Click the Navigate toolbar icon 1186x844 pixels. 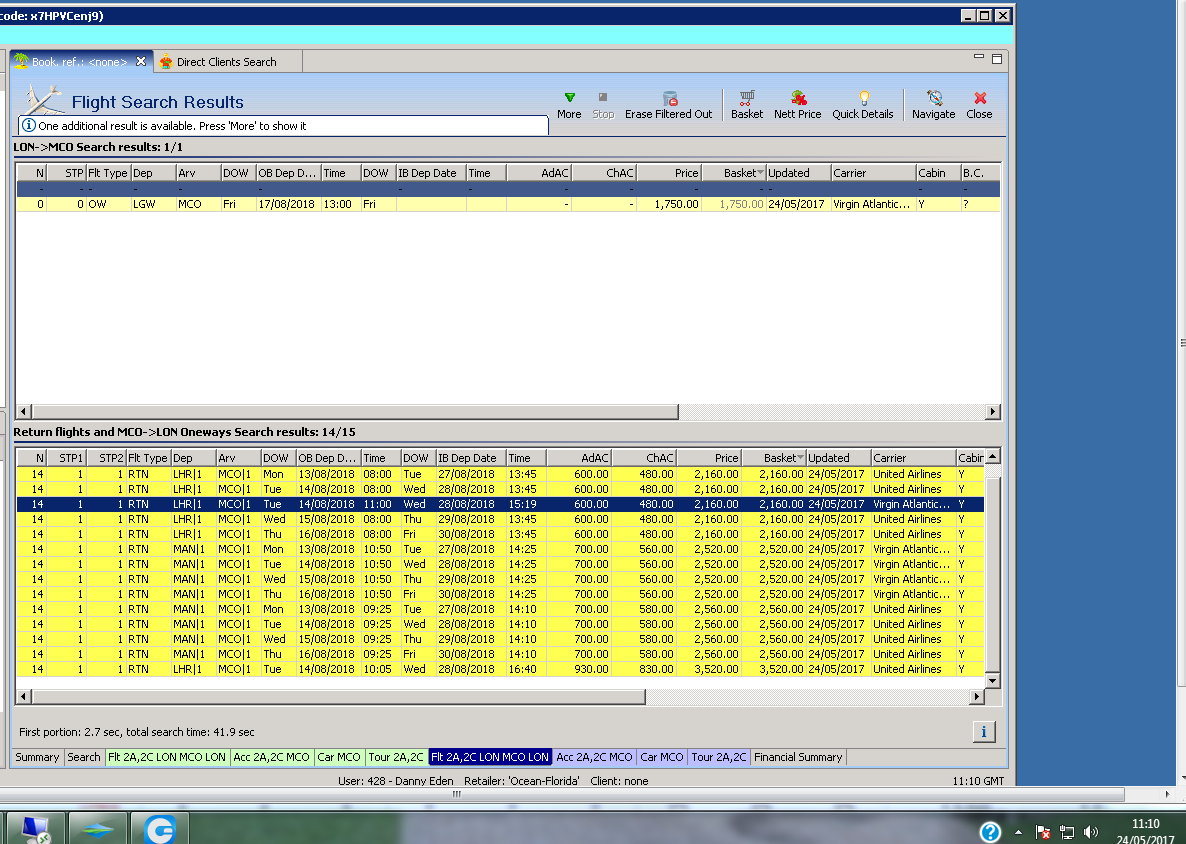933,98
